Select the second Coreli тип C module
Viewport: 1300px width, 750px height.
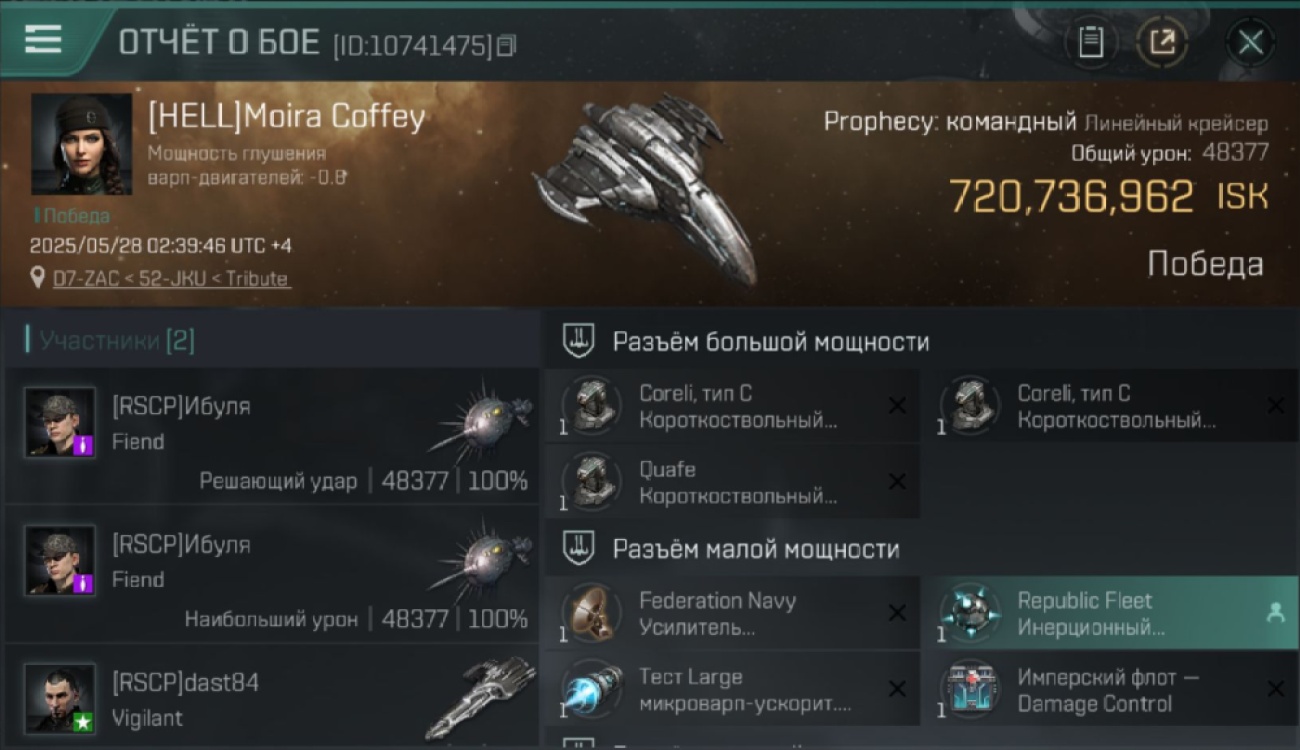(1110, 406)
